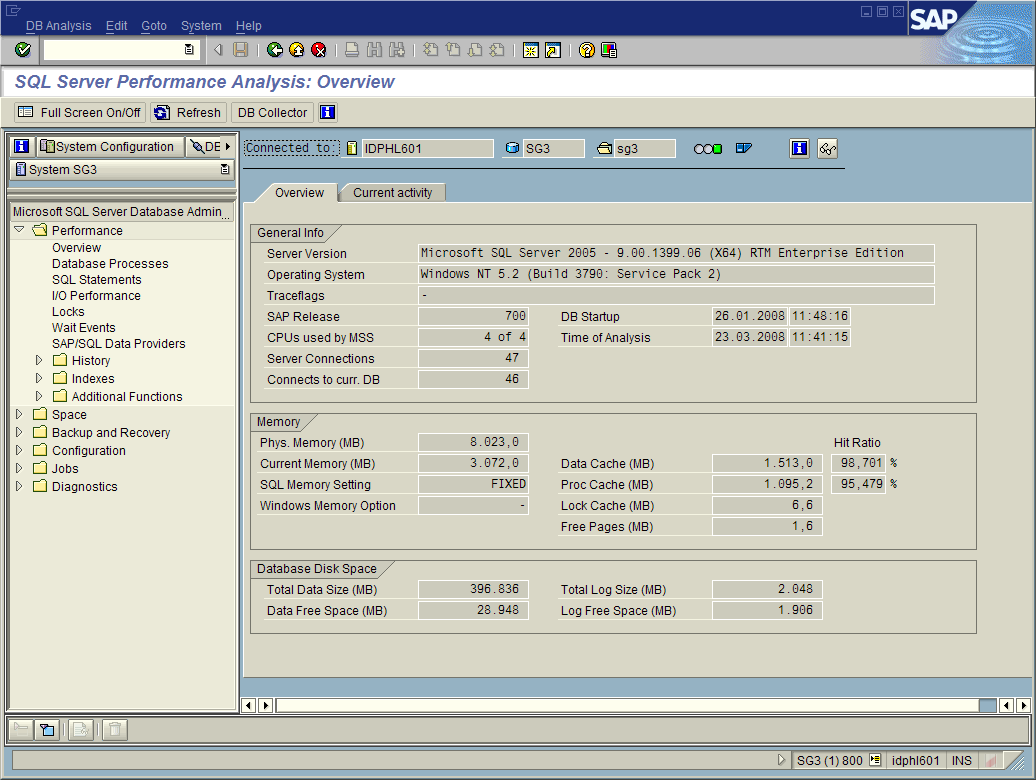Click the info icon in connection bar

pyautogui.click(x=799, y=148)
